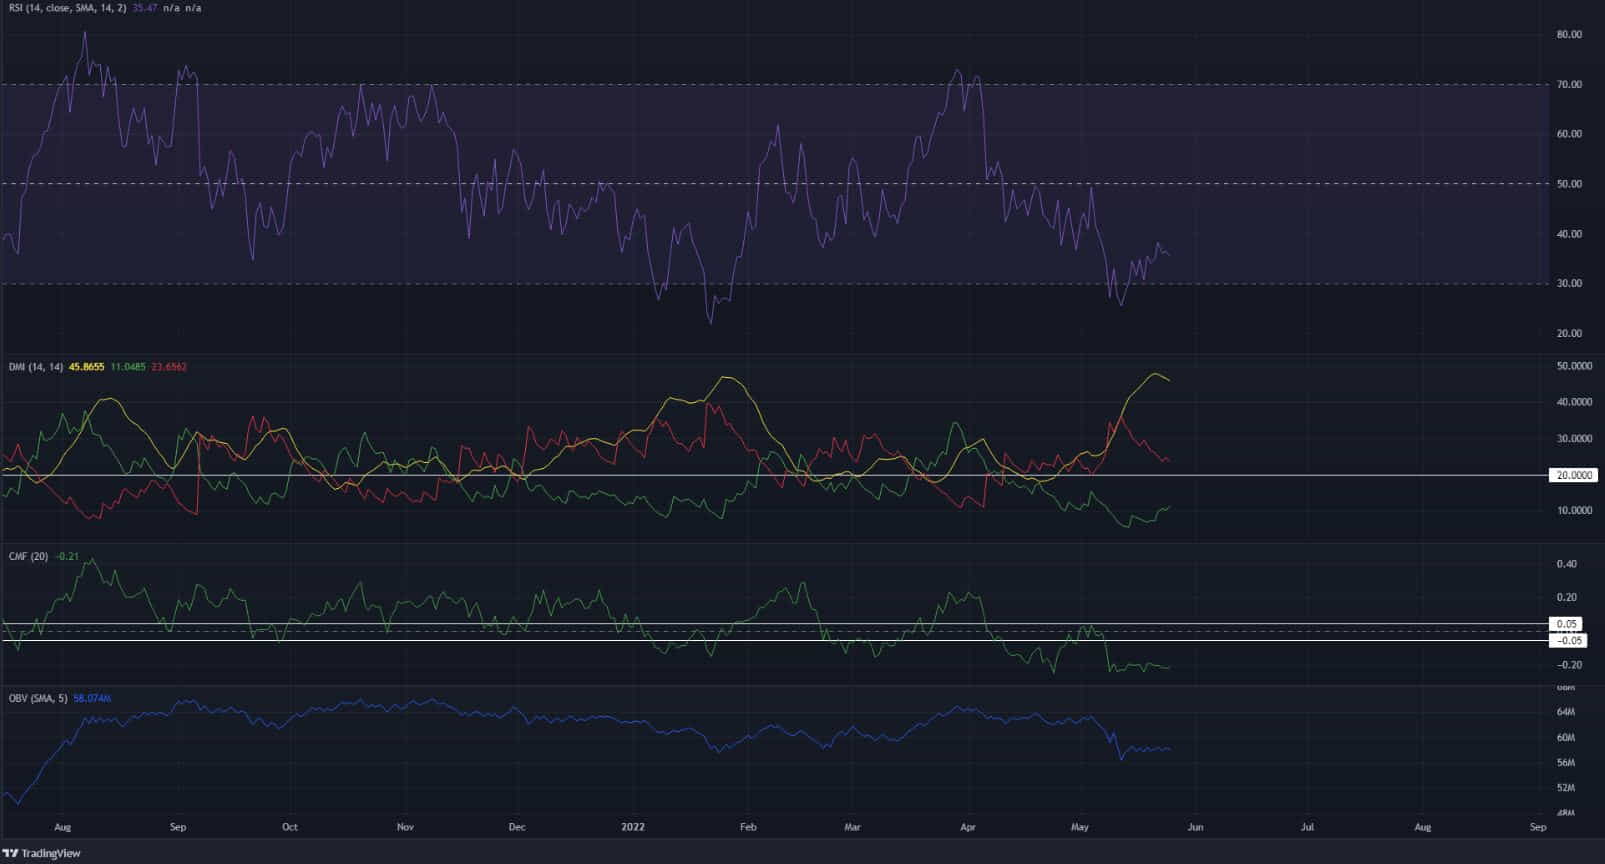Click the -0.05 horizontal line price tag
The image size is (1605, 864).
point(1567,640)
